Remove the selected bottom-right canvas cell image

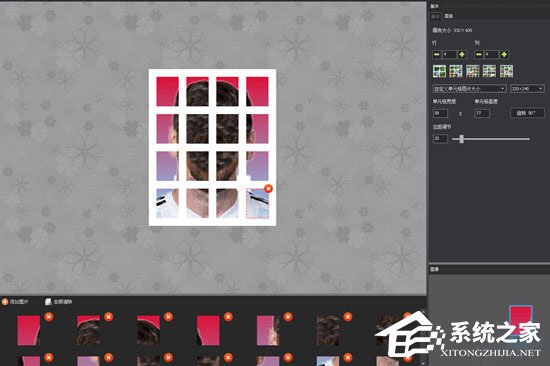(268, 188)
